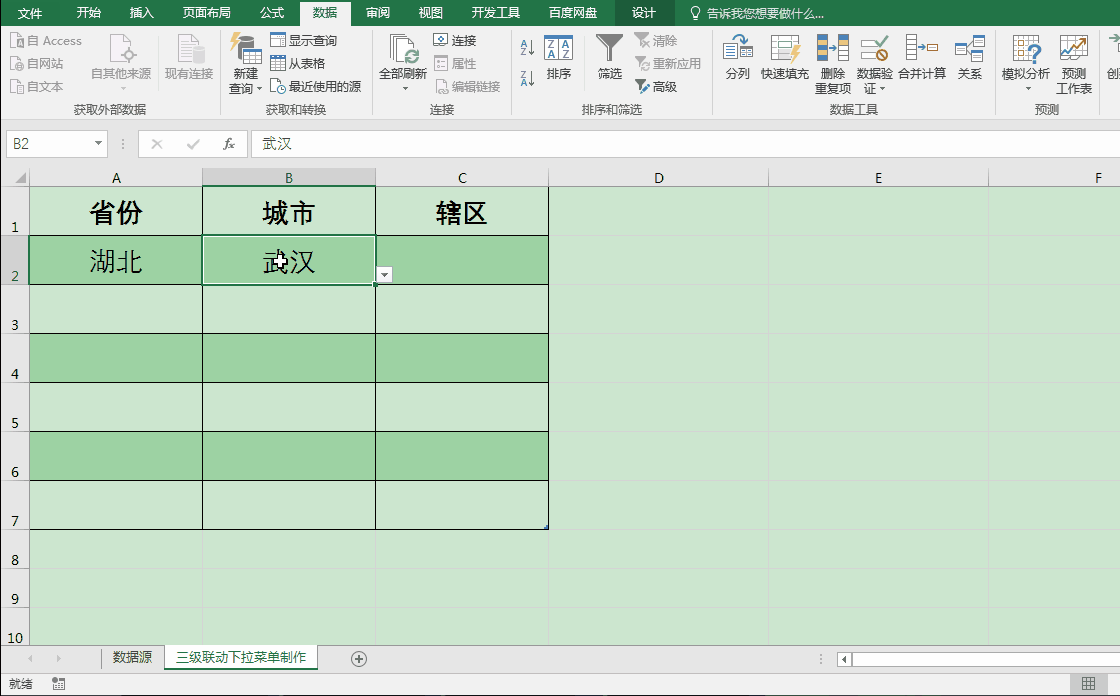
Task: Click the formula bar showing 武汉
Action: (686, 144)
